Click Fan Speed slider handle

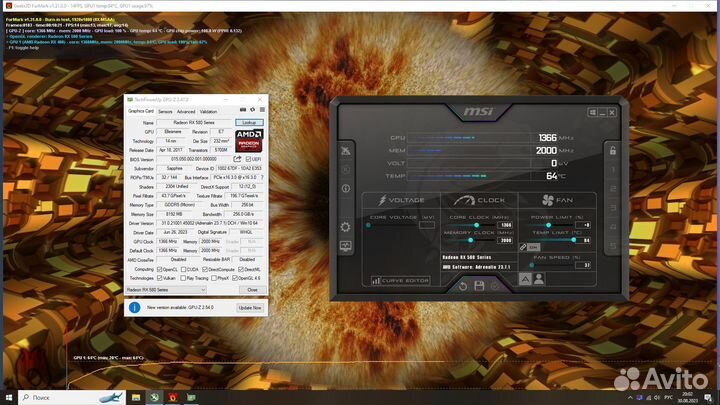(x=532, y=265)
